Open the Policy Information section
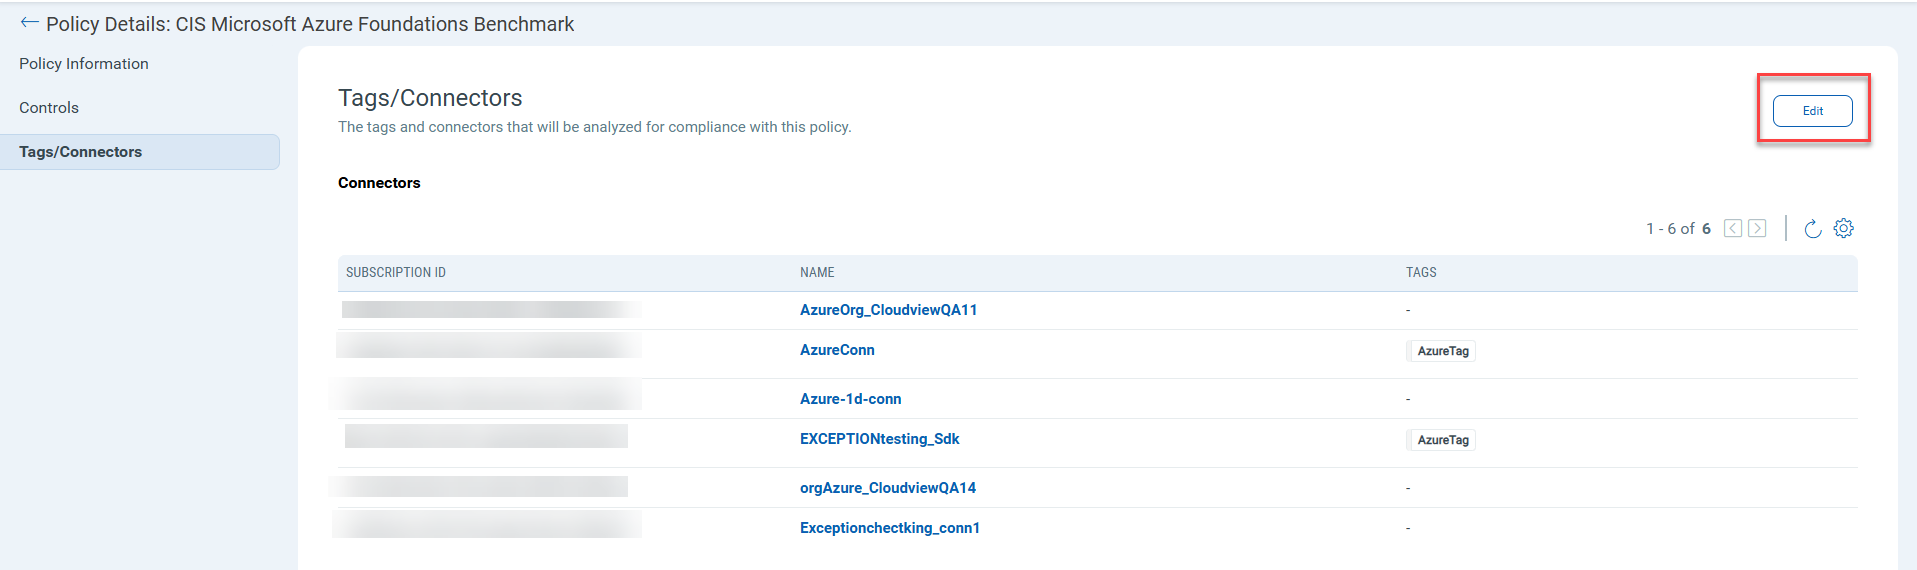The width and height of the screenshot is (1917, 570). [x=84, y=64]
